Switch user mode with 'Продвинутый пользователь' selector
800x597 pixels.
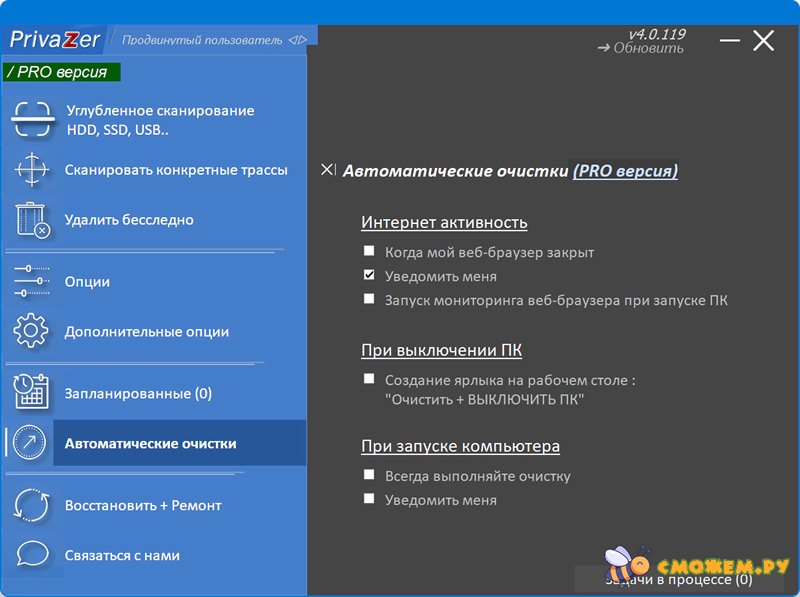(215, 40)
